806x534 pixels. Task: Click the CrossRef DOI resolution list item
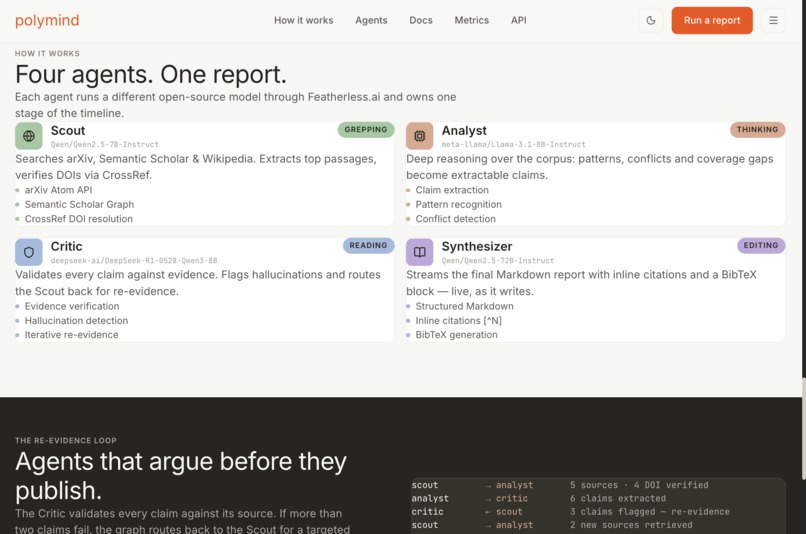click(79, 219)
